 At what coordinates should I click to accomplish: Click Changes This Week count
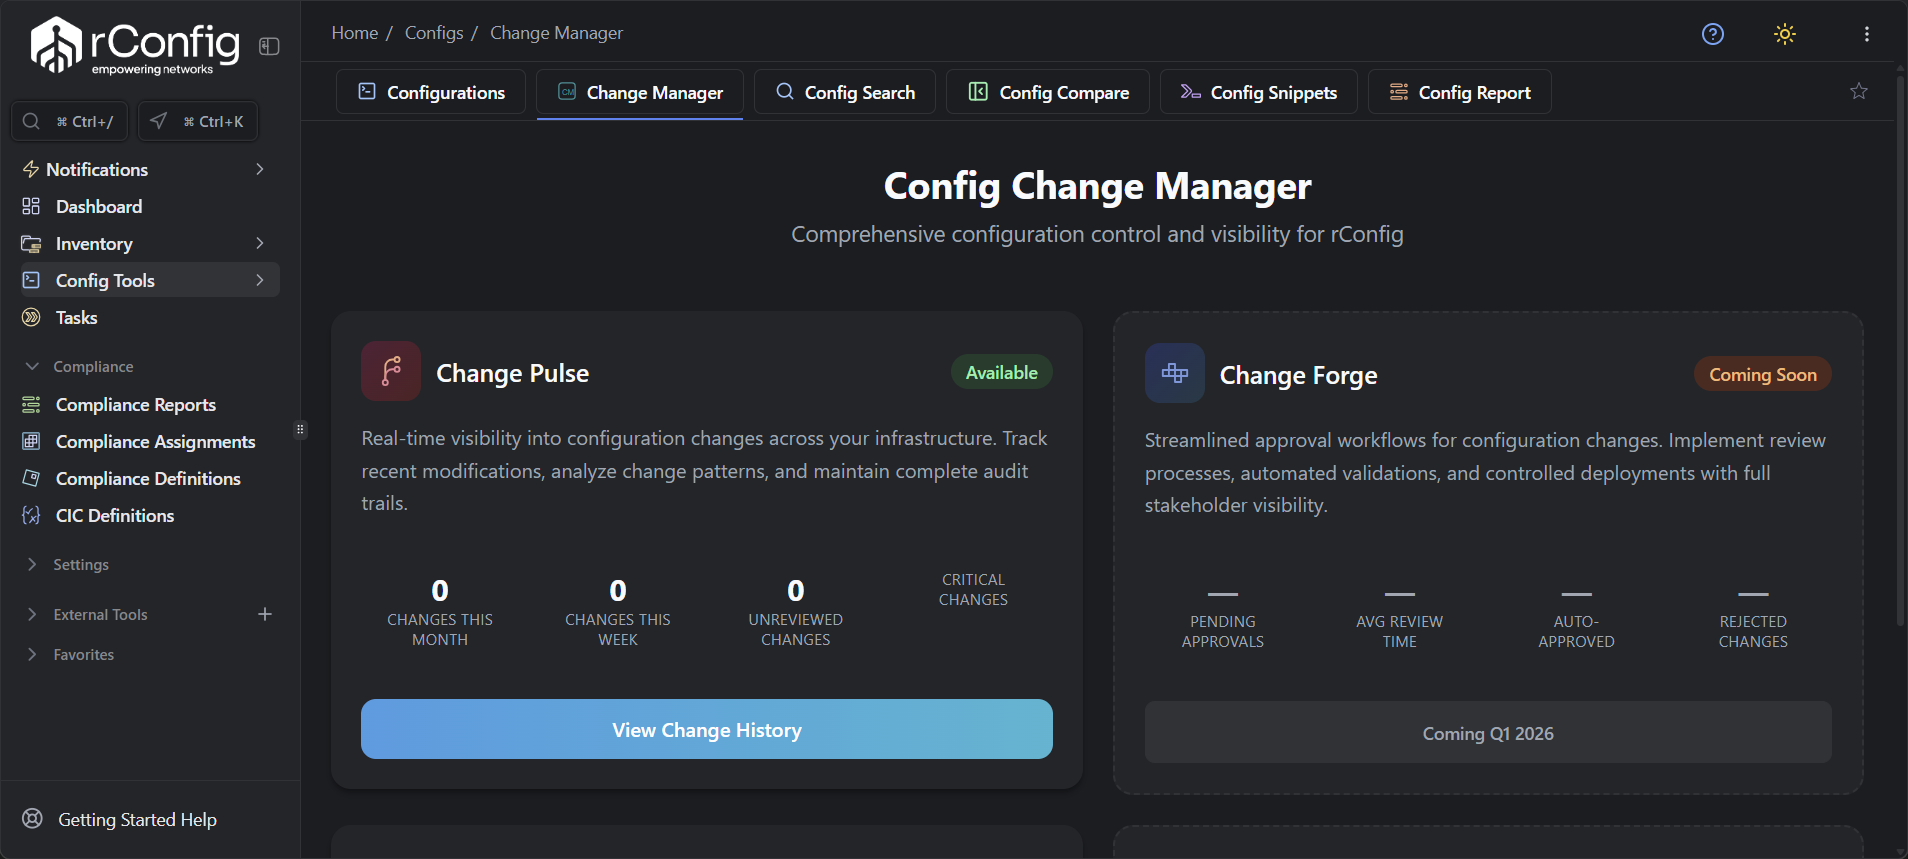pyautogui.click(x=618, y=590)
